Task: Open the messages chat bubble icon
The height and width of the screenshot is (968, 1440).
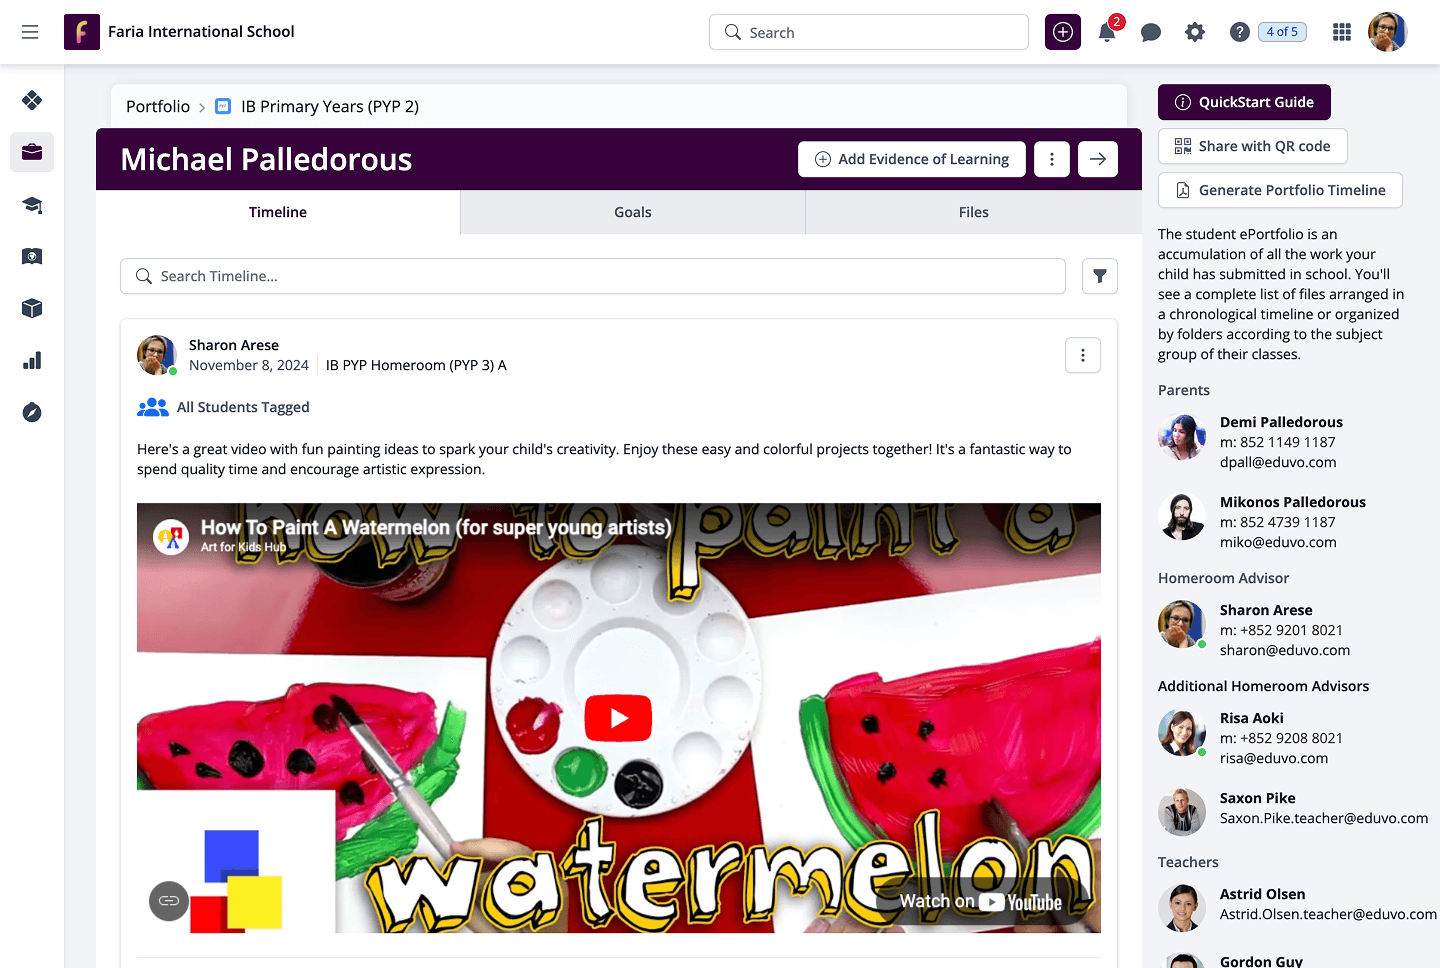Action: point(1151,32)
